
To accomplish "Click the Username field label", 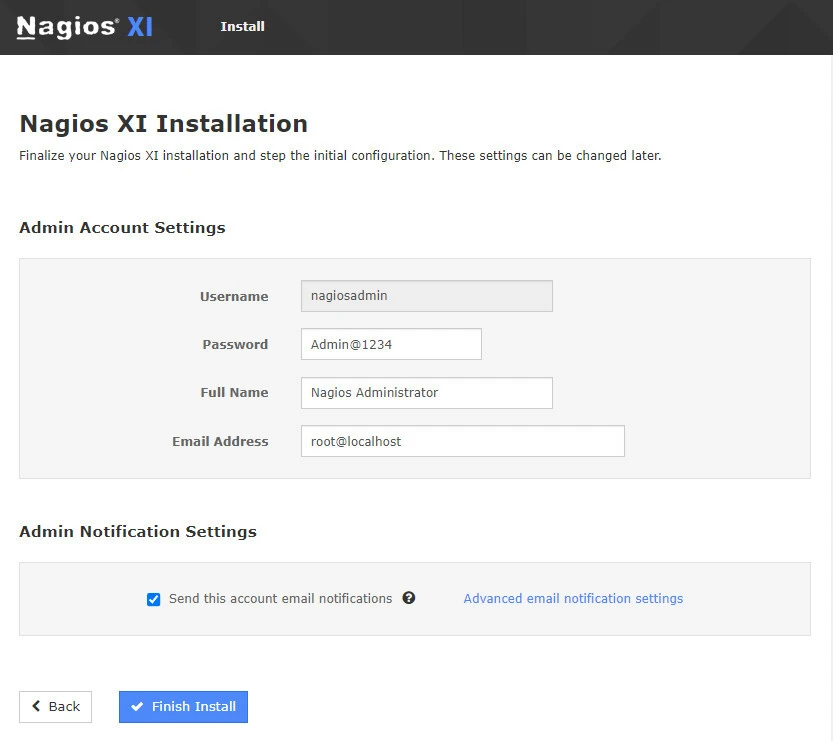I will [x=234, y=296].
